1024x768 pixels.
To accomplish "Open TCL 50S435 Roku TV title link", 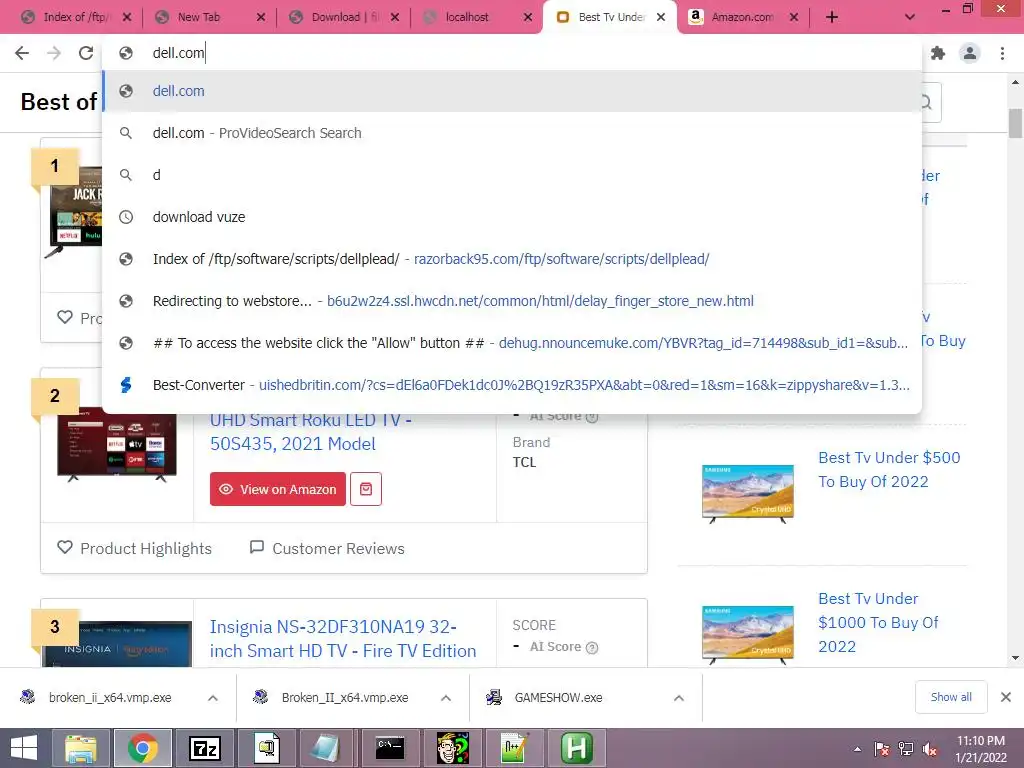I will [x=310, y=432].
